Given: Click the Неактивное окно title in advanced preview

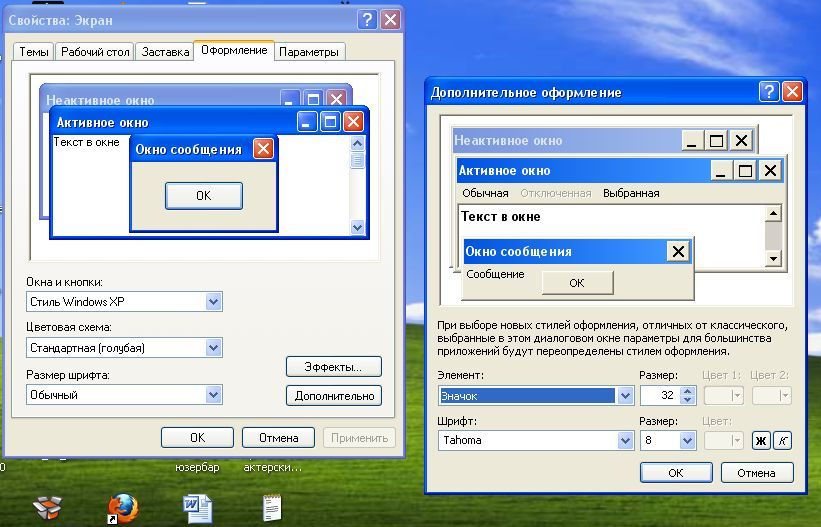Looking at the screenshot, I should point(508,140).
